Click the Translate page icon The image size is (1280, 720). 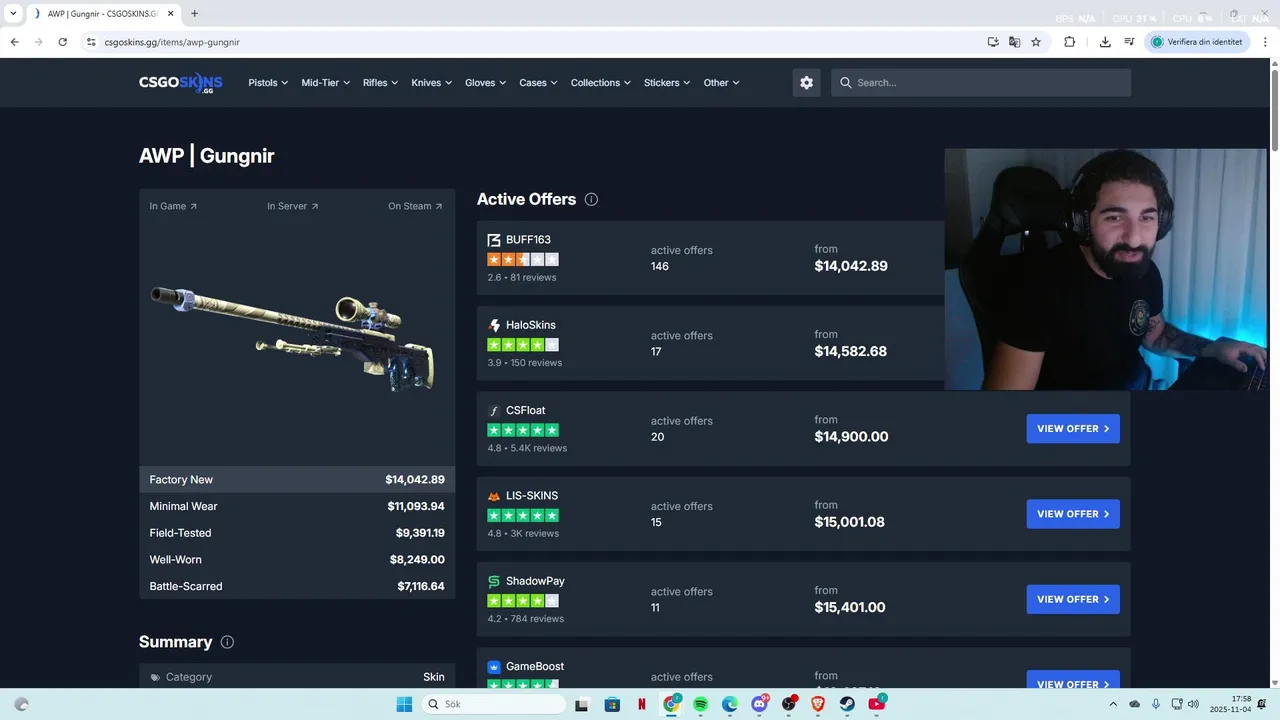(1014, 42)
